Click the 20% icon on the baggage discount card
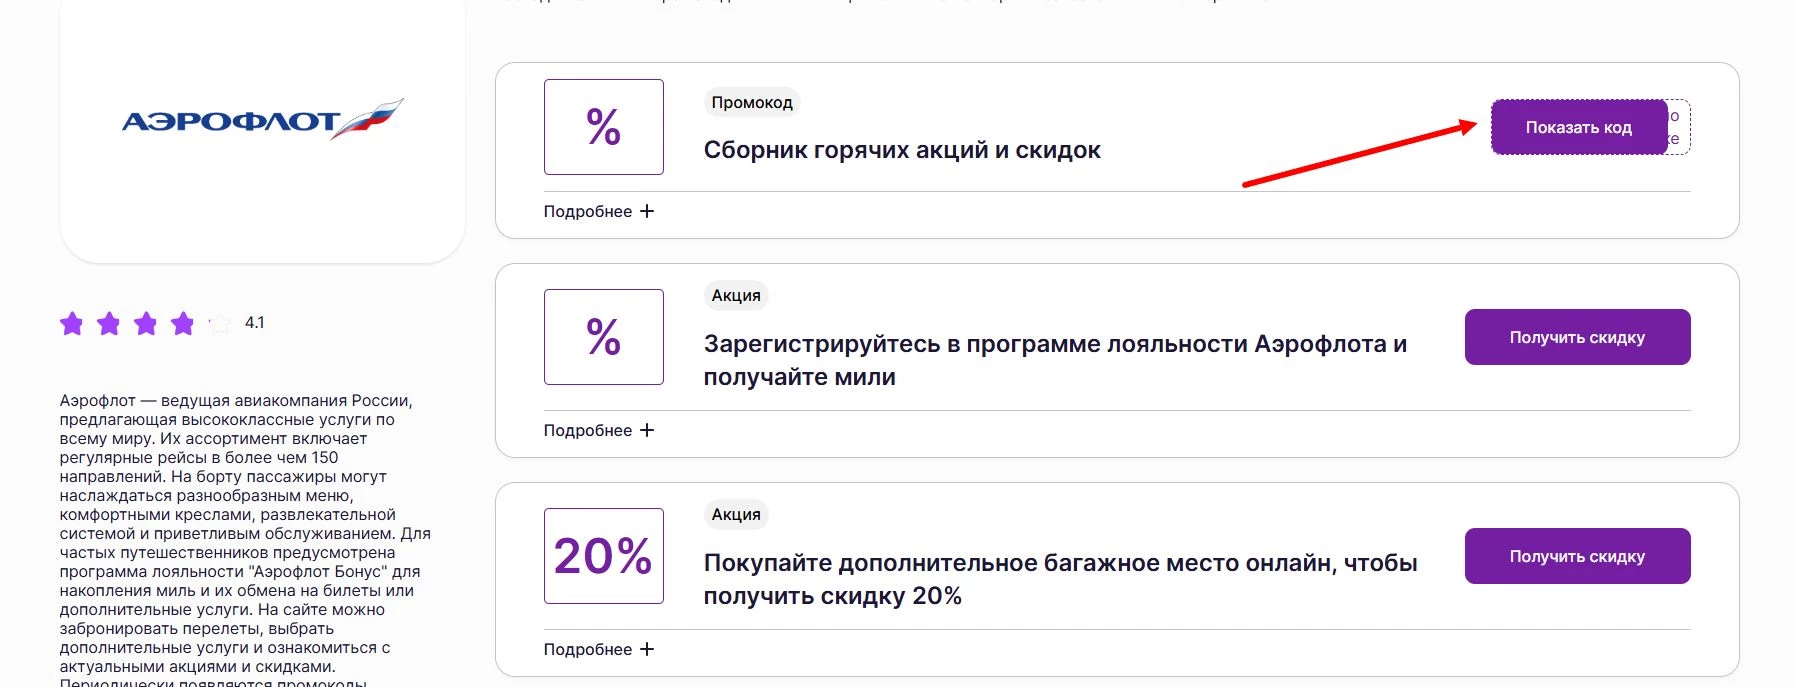The image size is (1796, 687). (602, 556)
